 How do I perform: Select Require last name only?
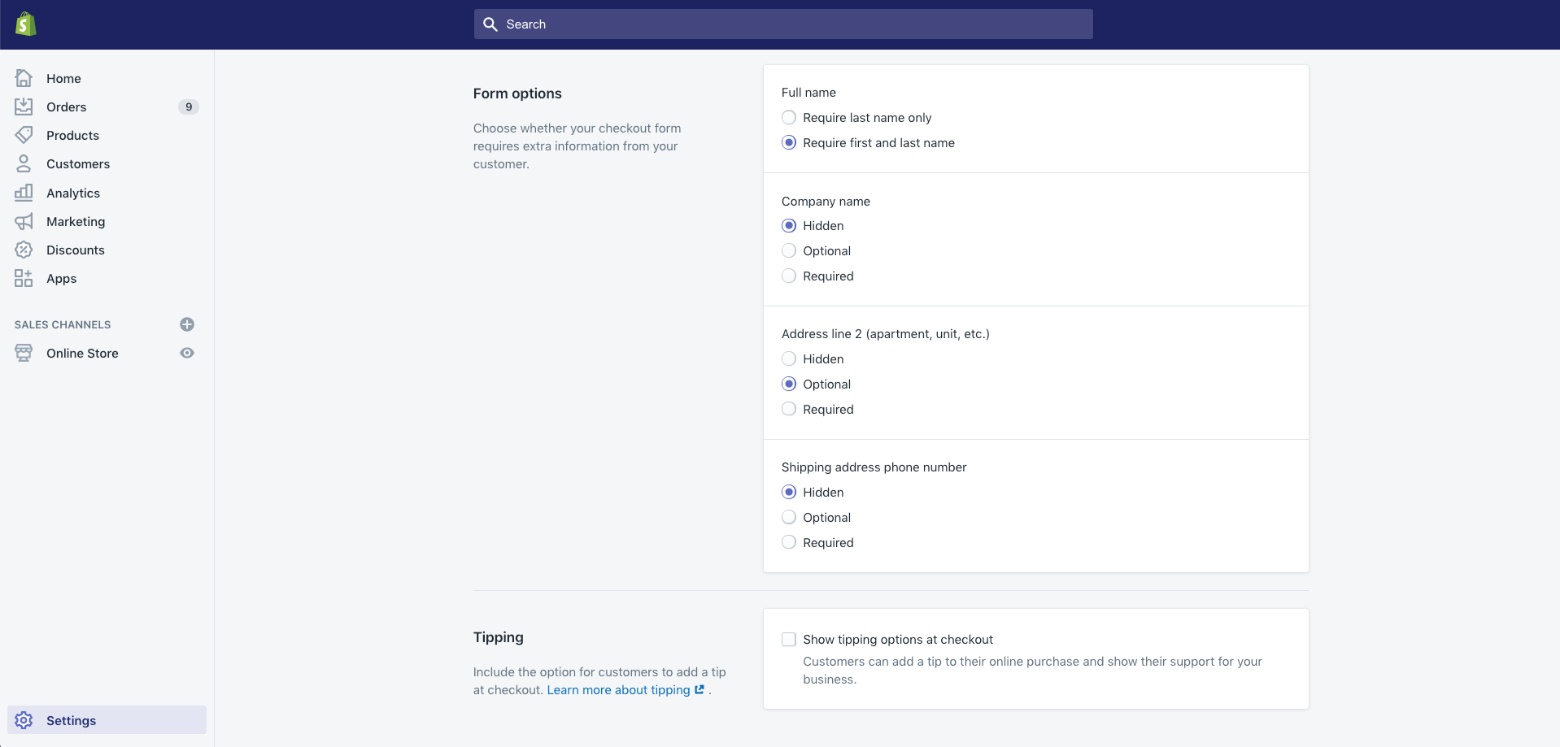[x=789, y=117]
